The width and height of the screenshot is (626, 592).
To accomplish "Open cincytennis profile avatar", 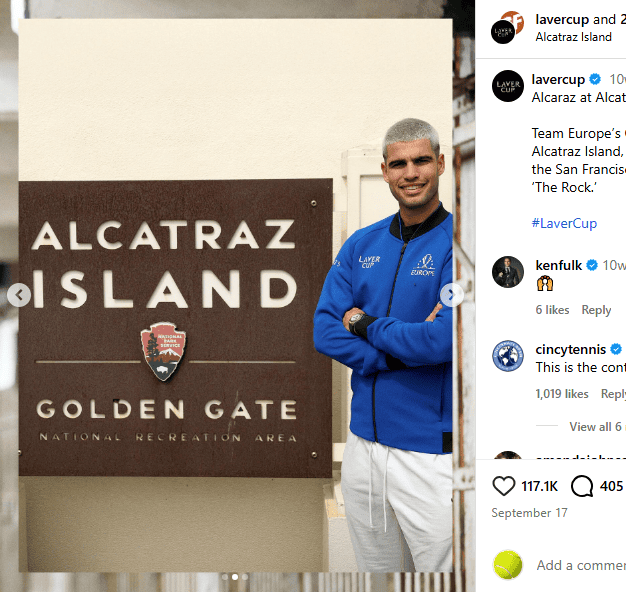I will [x=507, y=356].
